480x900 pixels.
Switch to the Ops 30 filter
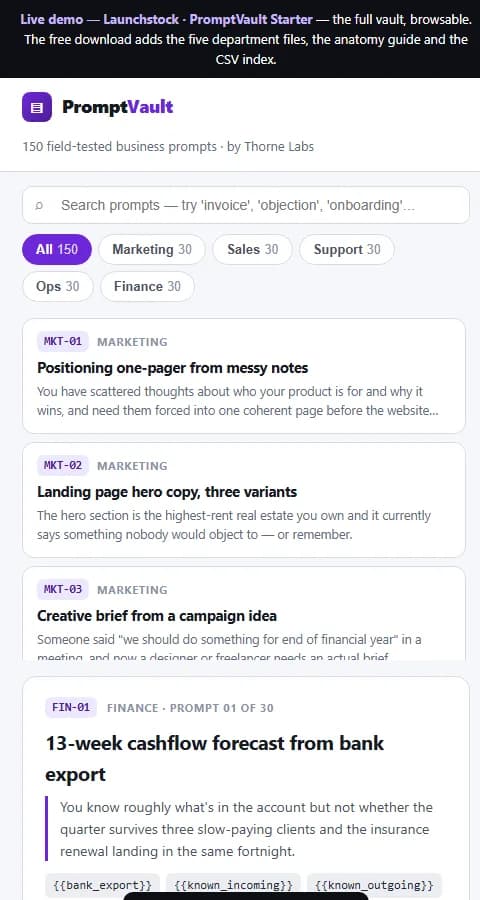click(x=57, y=286)
